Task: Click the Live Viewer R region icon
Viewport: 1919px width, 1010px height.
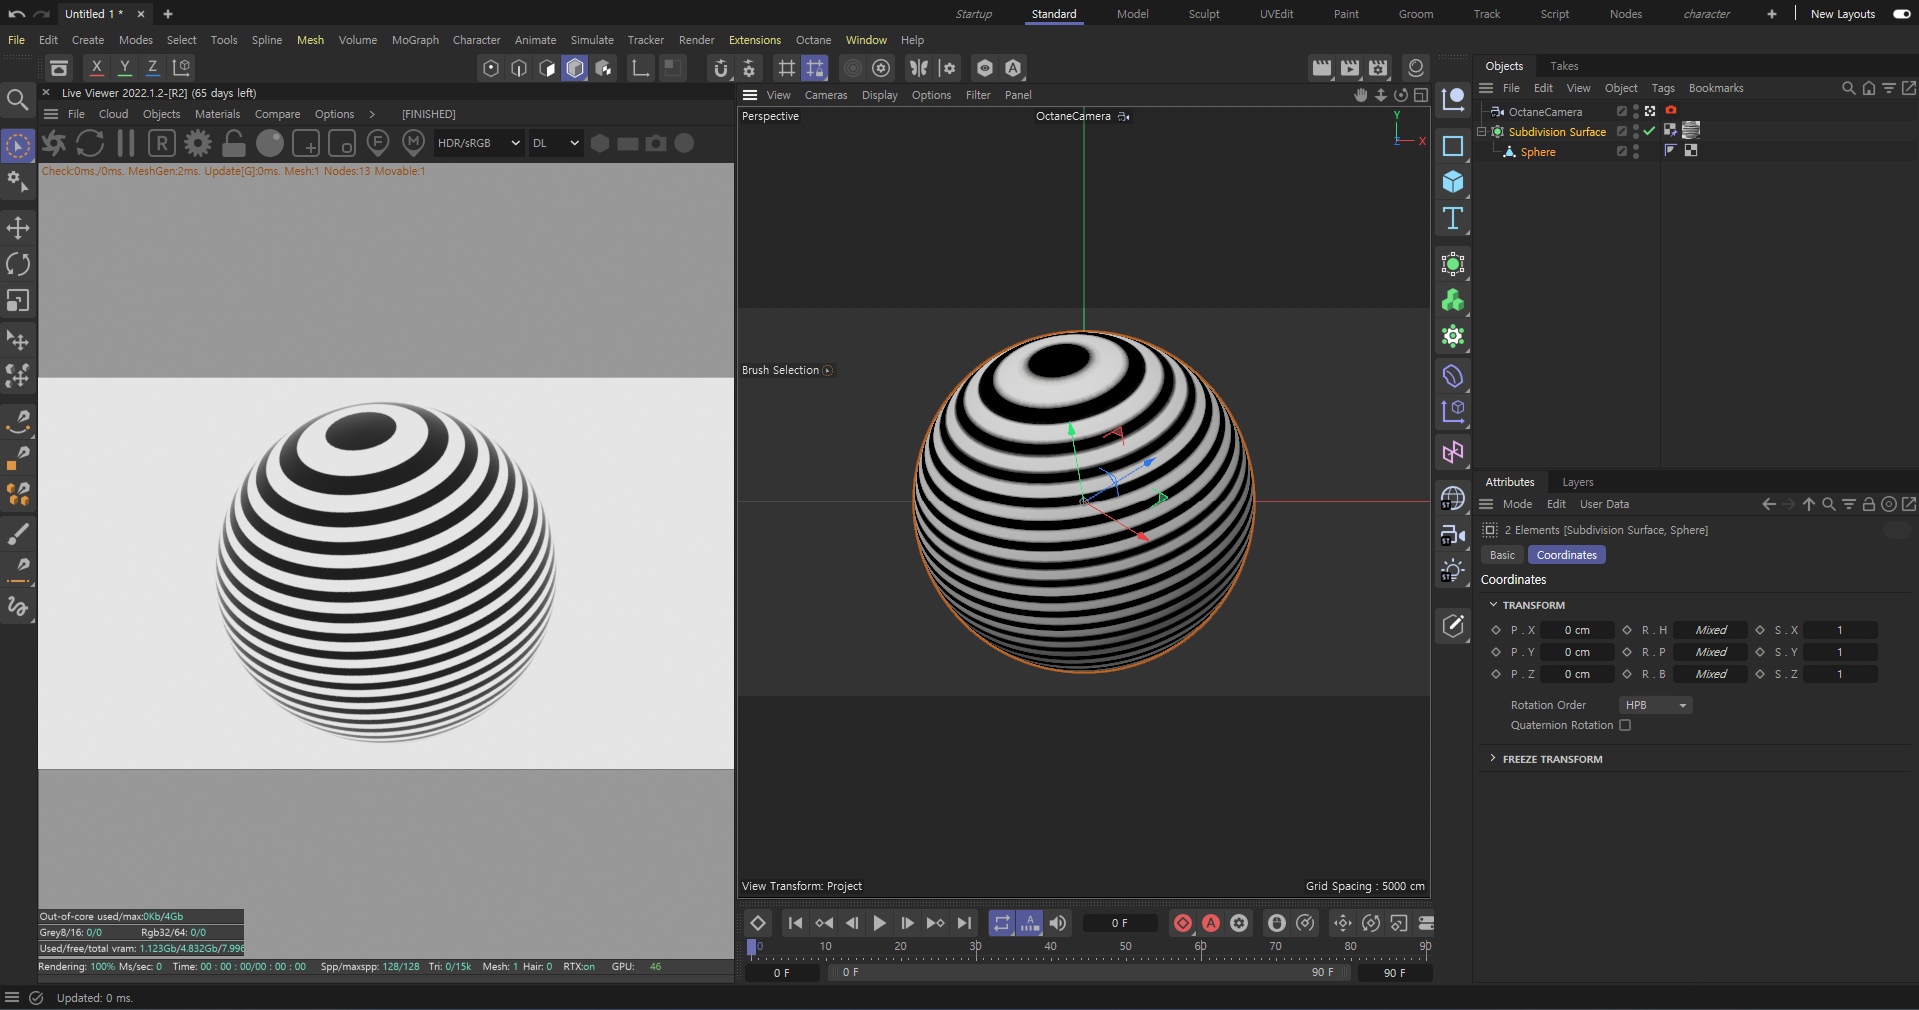Action: click(x=162, y=143)
